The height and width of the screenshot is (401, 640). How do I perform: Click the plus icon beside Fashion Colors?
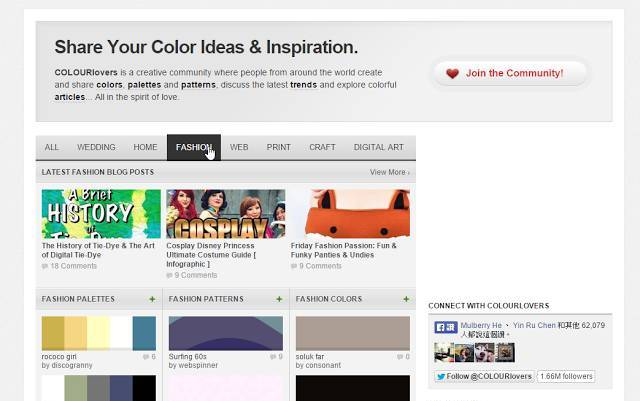406,299
